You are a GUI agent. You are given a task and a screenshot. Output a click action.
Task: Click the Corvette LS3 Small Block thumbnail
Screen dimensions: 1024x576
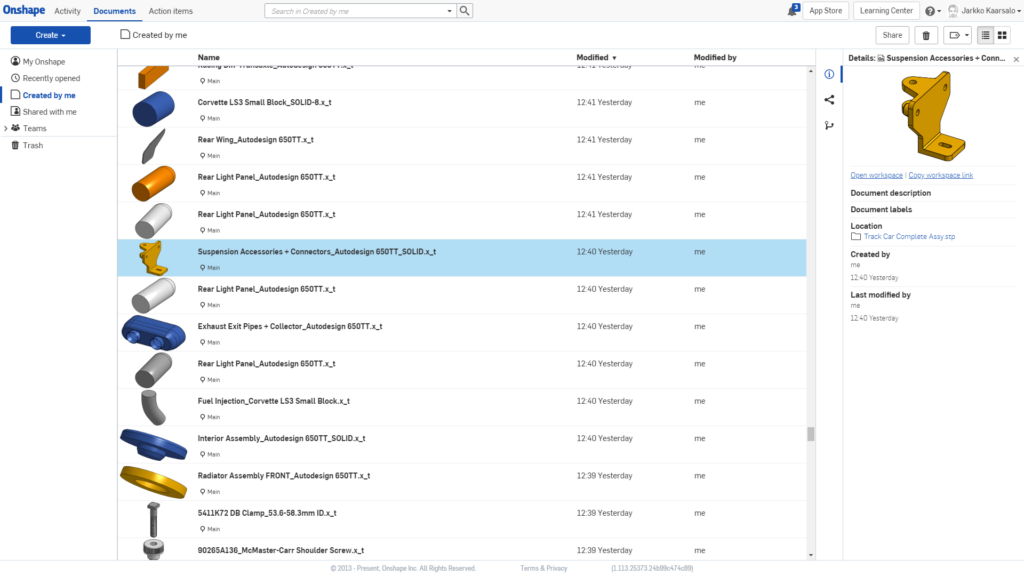click(x=153, y=109)
